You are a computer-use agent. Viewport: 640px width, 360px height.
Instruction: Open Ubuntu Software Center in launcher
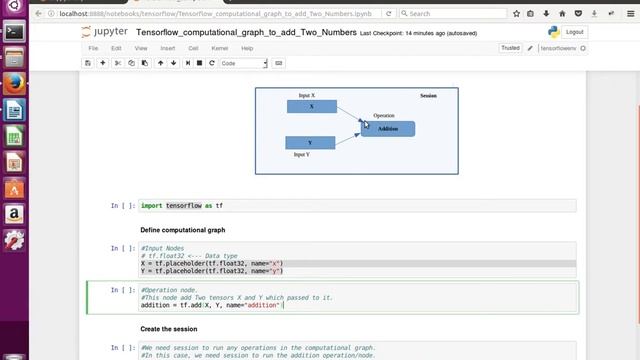(14, 188)
